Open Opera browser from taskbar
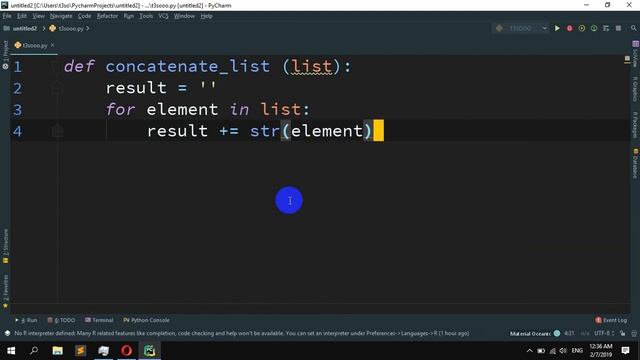 127,351
